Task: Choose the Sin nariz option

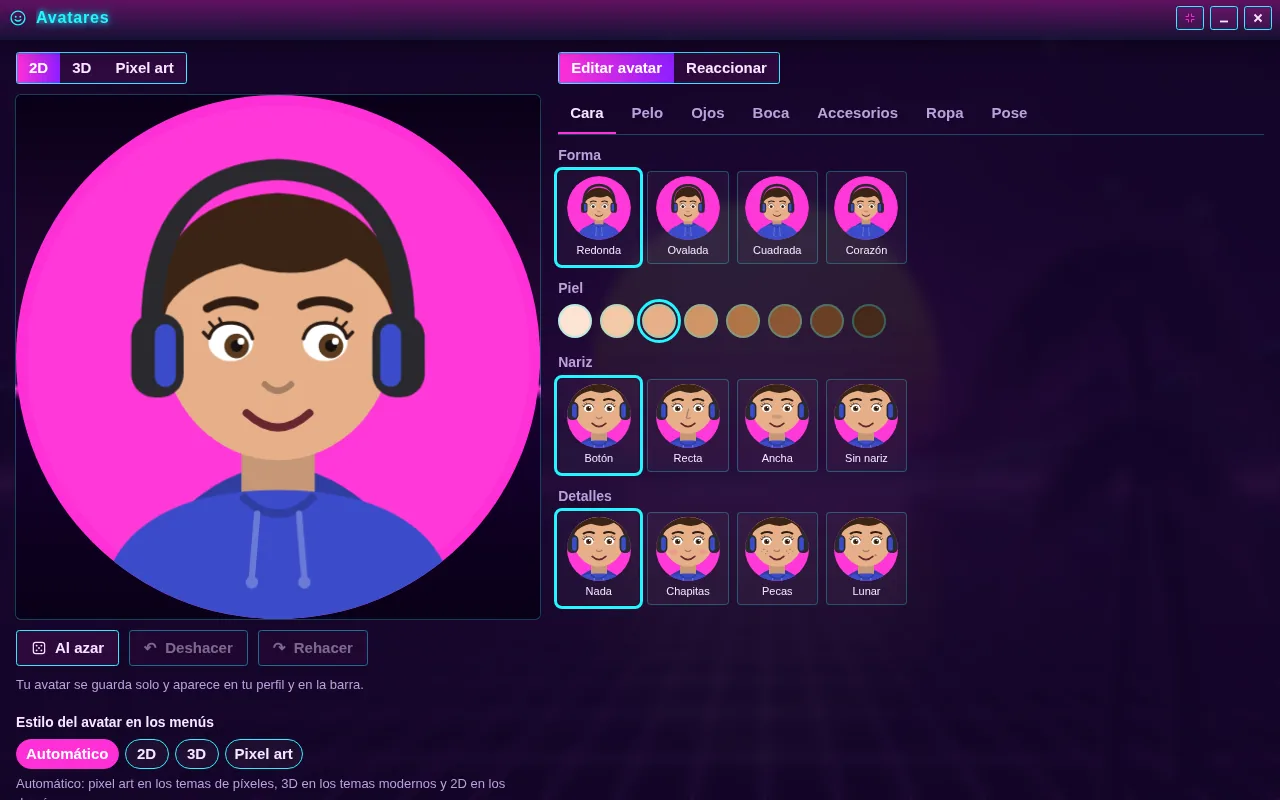Action: pos(866,425)
